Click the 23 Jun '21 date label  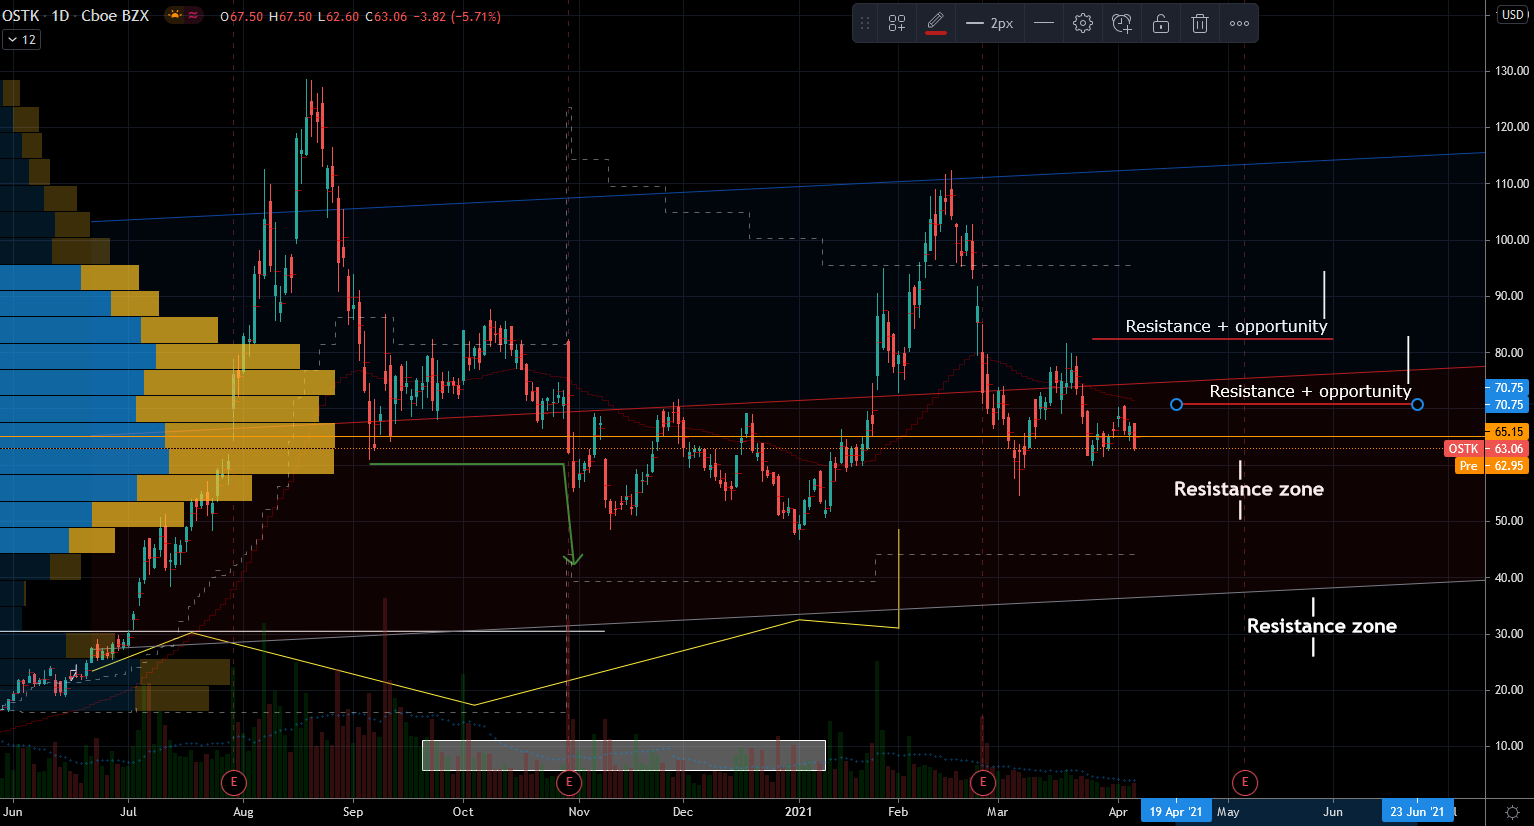click(x=1417, y=812)
